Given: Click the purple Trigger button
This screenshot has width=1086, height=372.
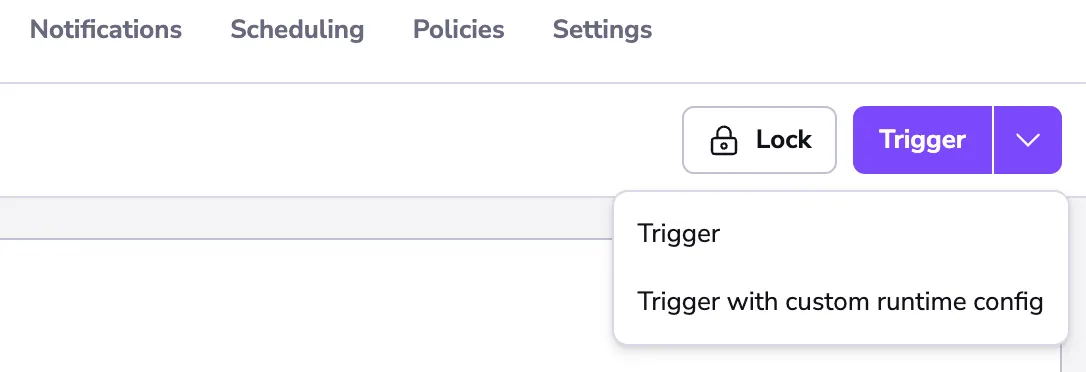Looking at the screenshot, I should [922, 140].
